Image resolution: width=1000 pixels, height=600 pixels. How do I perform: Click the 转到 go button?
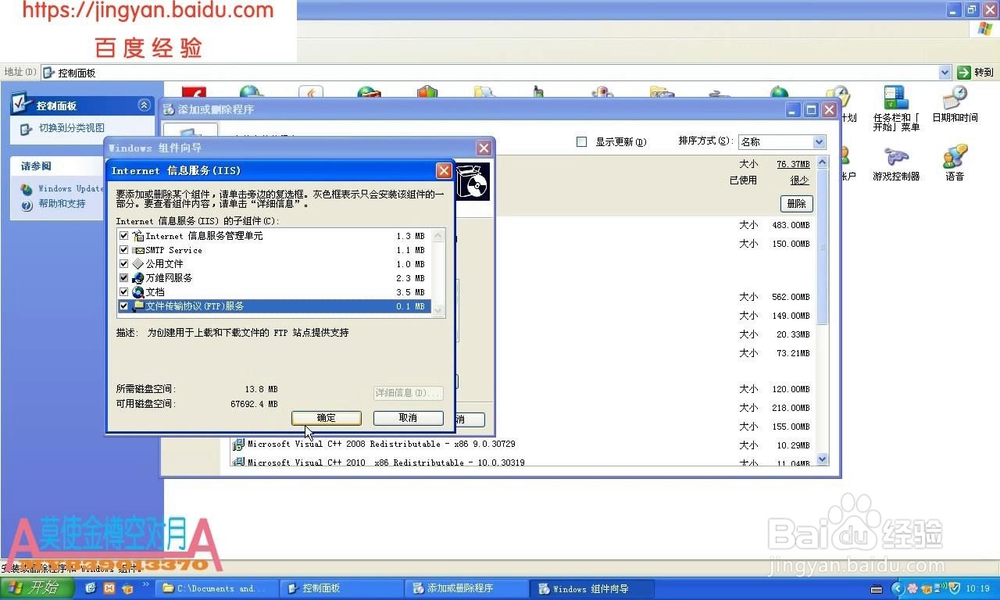coord(976,73)
